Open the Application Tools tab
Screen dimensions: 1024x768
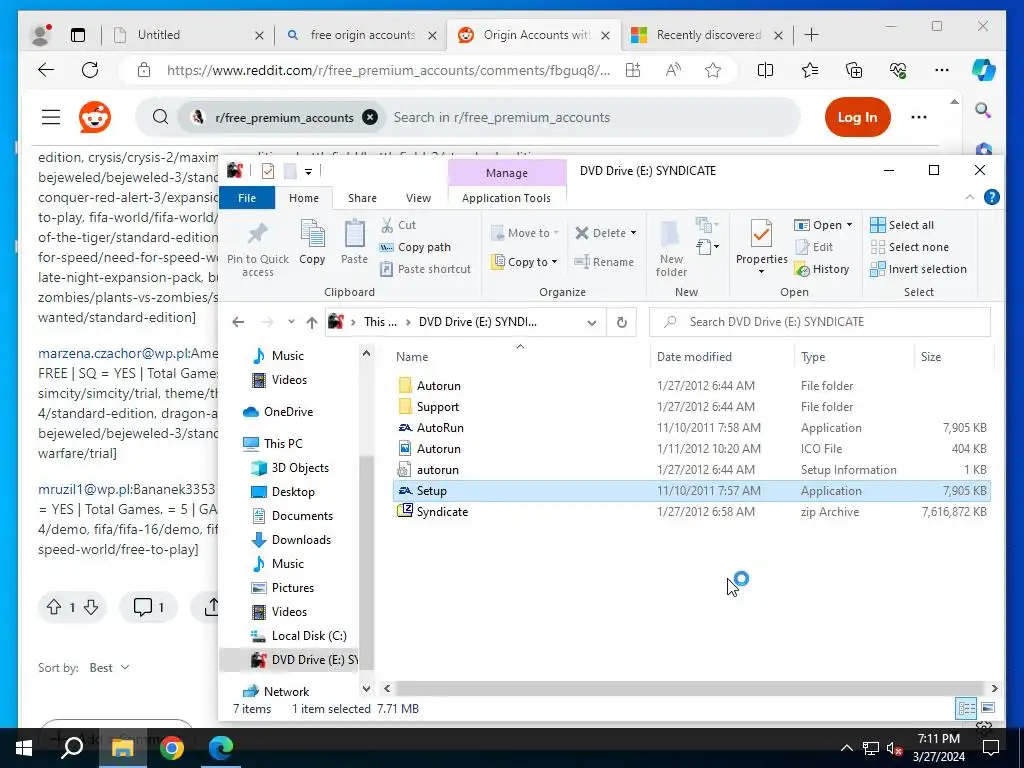[x=506, y=198]
